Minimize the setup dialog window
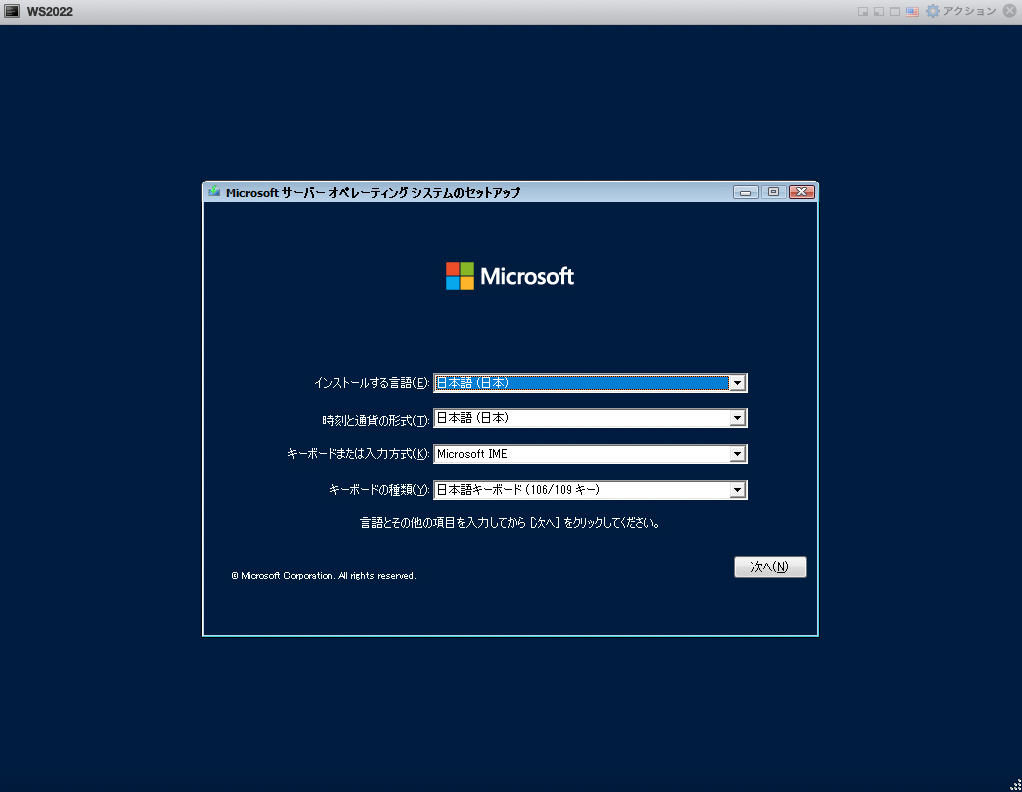Screen dimensions: 1022x792 click(746, 192)
